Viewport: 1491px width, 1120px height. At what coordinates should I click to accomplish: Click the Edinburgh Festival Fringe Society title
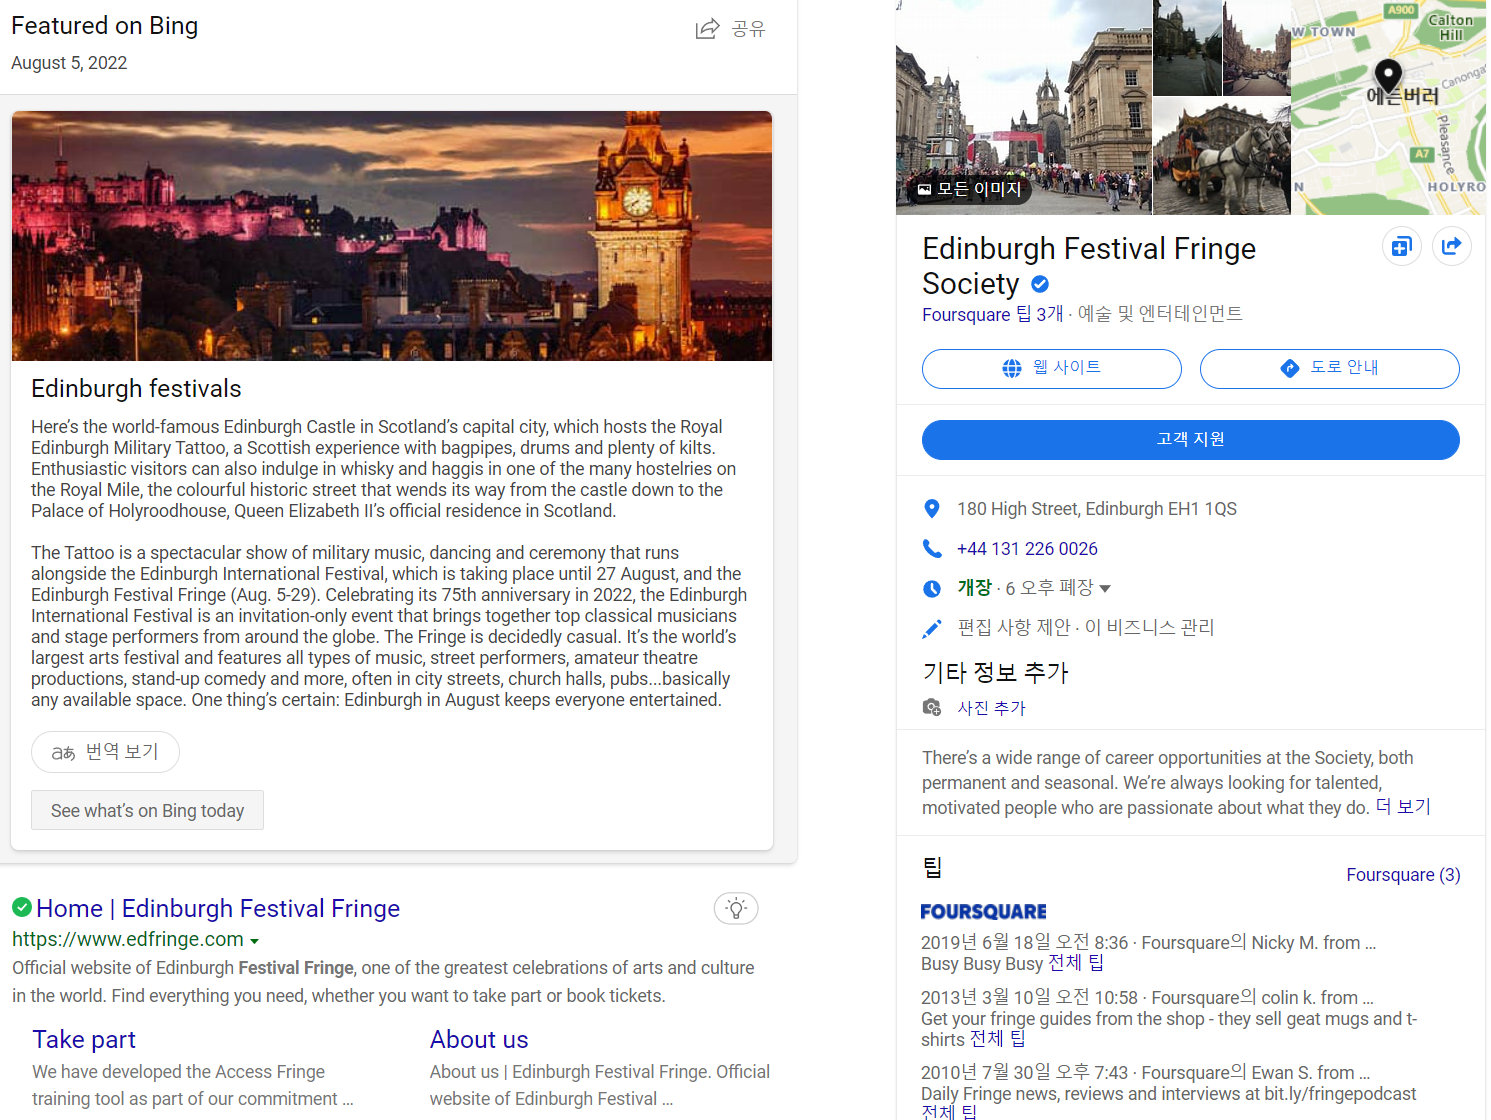click(x=1089, y=266)
